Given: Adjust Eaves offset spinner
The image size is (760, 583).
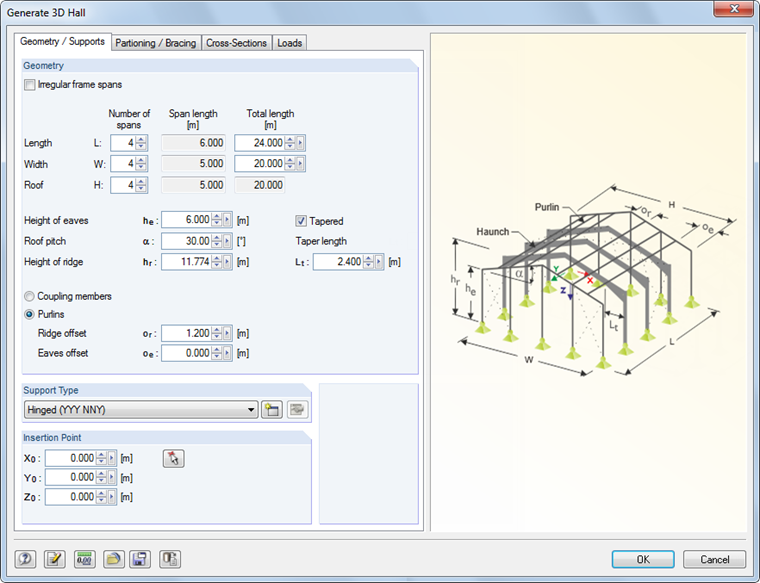Looking at the screenshot, I should pos(217,353).
